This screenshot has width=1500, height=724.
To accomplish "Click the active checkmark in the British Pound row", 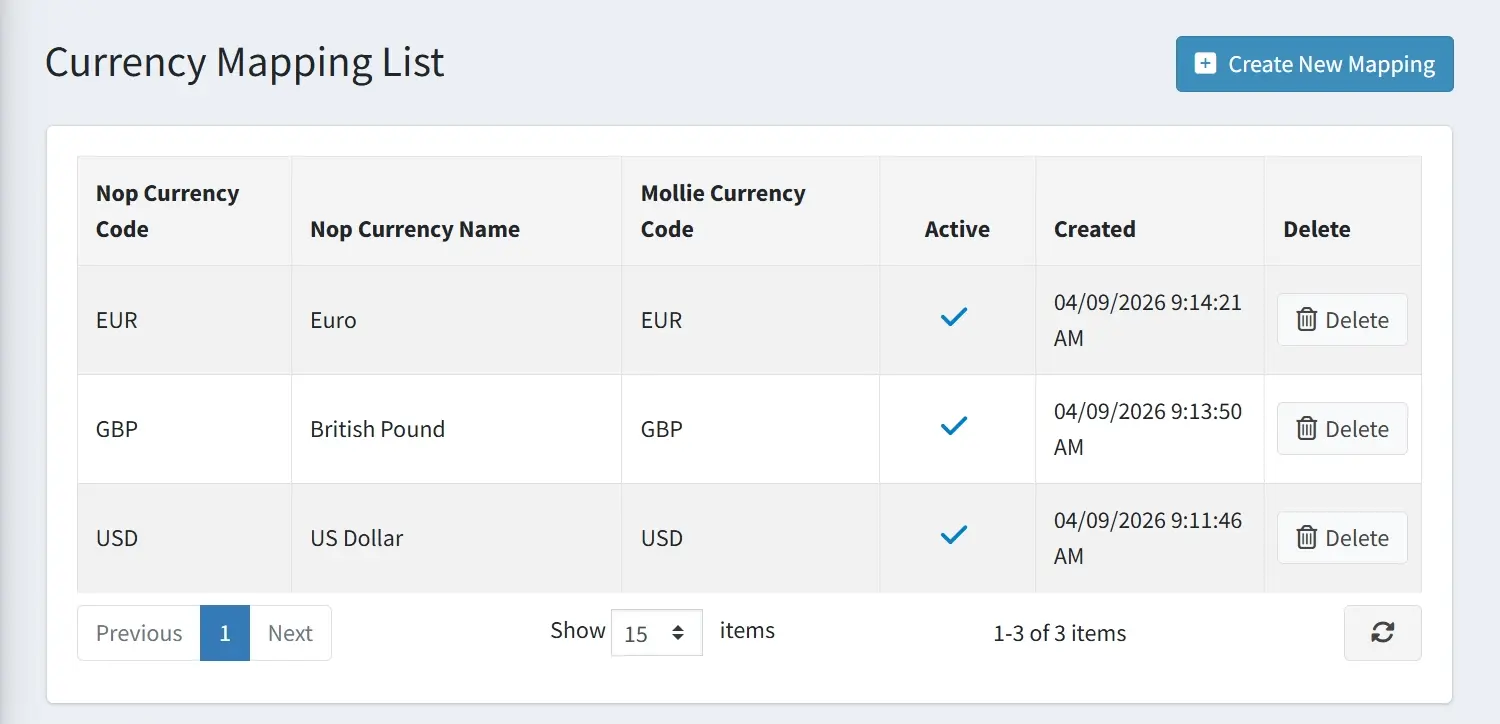I will (954, 427).
